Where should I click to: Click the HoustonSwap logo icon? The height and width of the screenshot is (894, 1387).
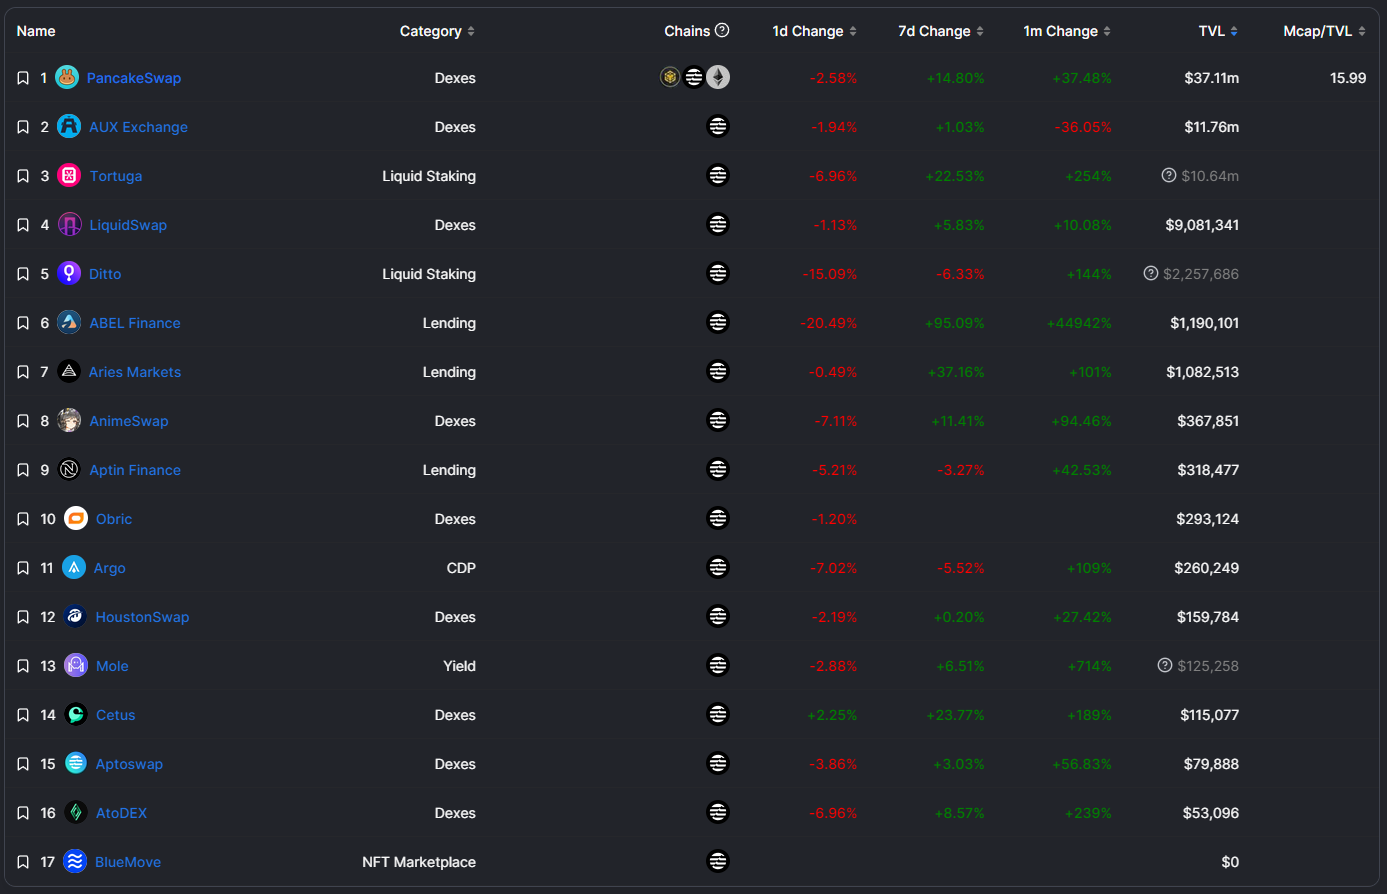click(75, 616)
